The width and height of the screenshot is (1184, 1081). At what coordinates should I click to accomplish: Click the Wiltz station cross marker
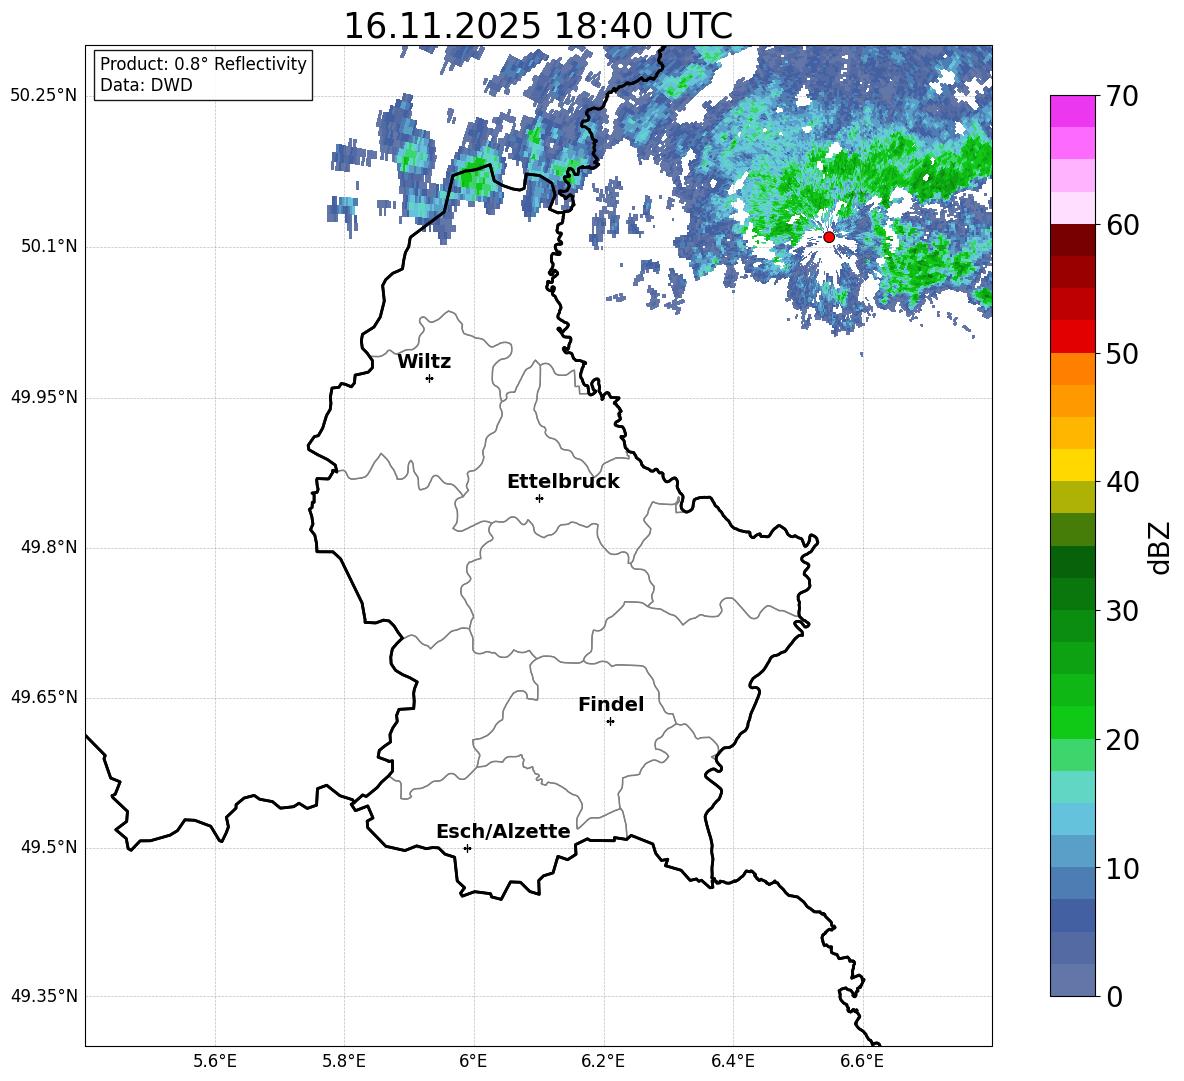430,378
